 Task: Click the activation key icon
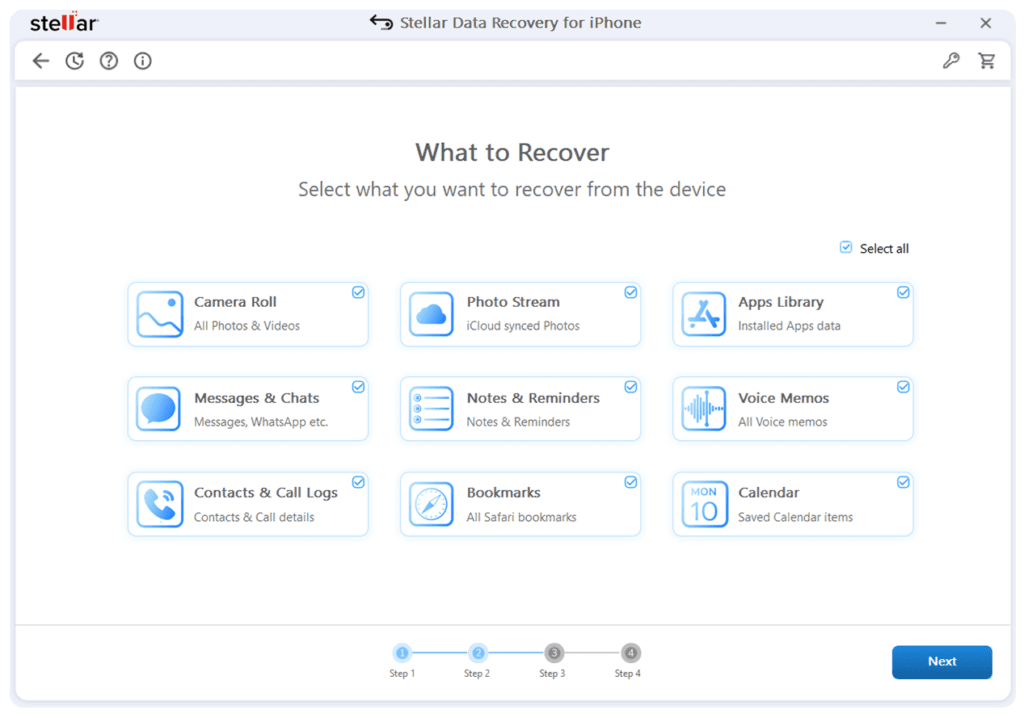(x=951, y=61)
